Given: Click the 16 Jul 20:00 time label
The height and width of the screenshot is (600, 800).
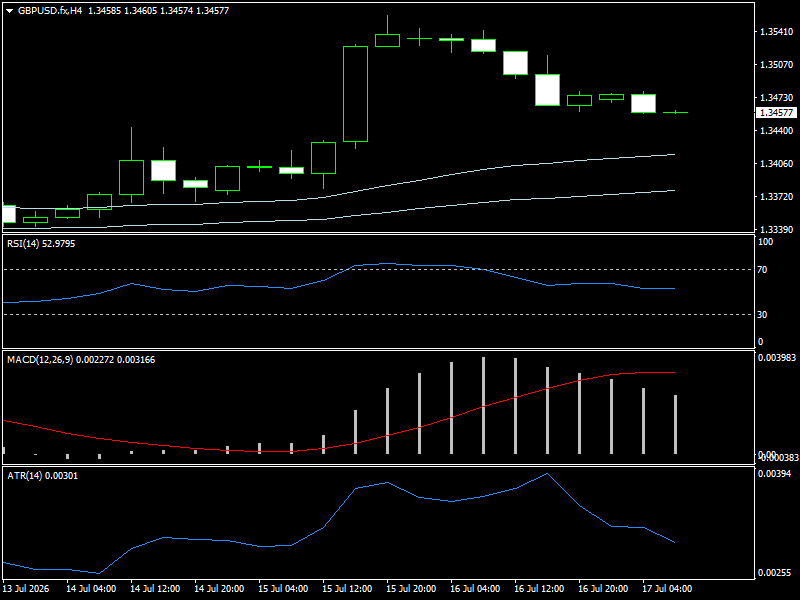Looking at the screenshot, I should [x=603, y=588].
